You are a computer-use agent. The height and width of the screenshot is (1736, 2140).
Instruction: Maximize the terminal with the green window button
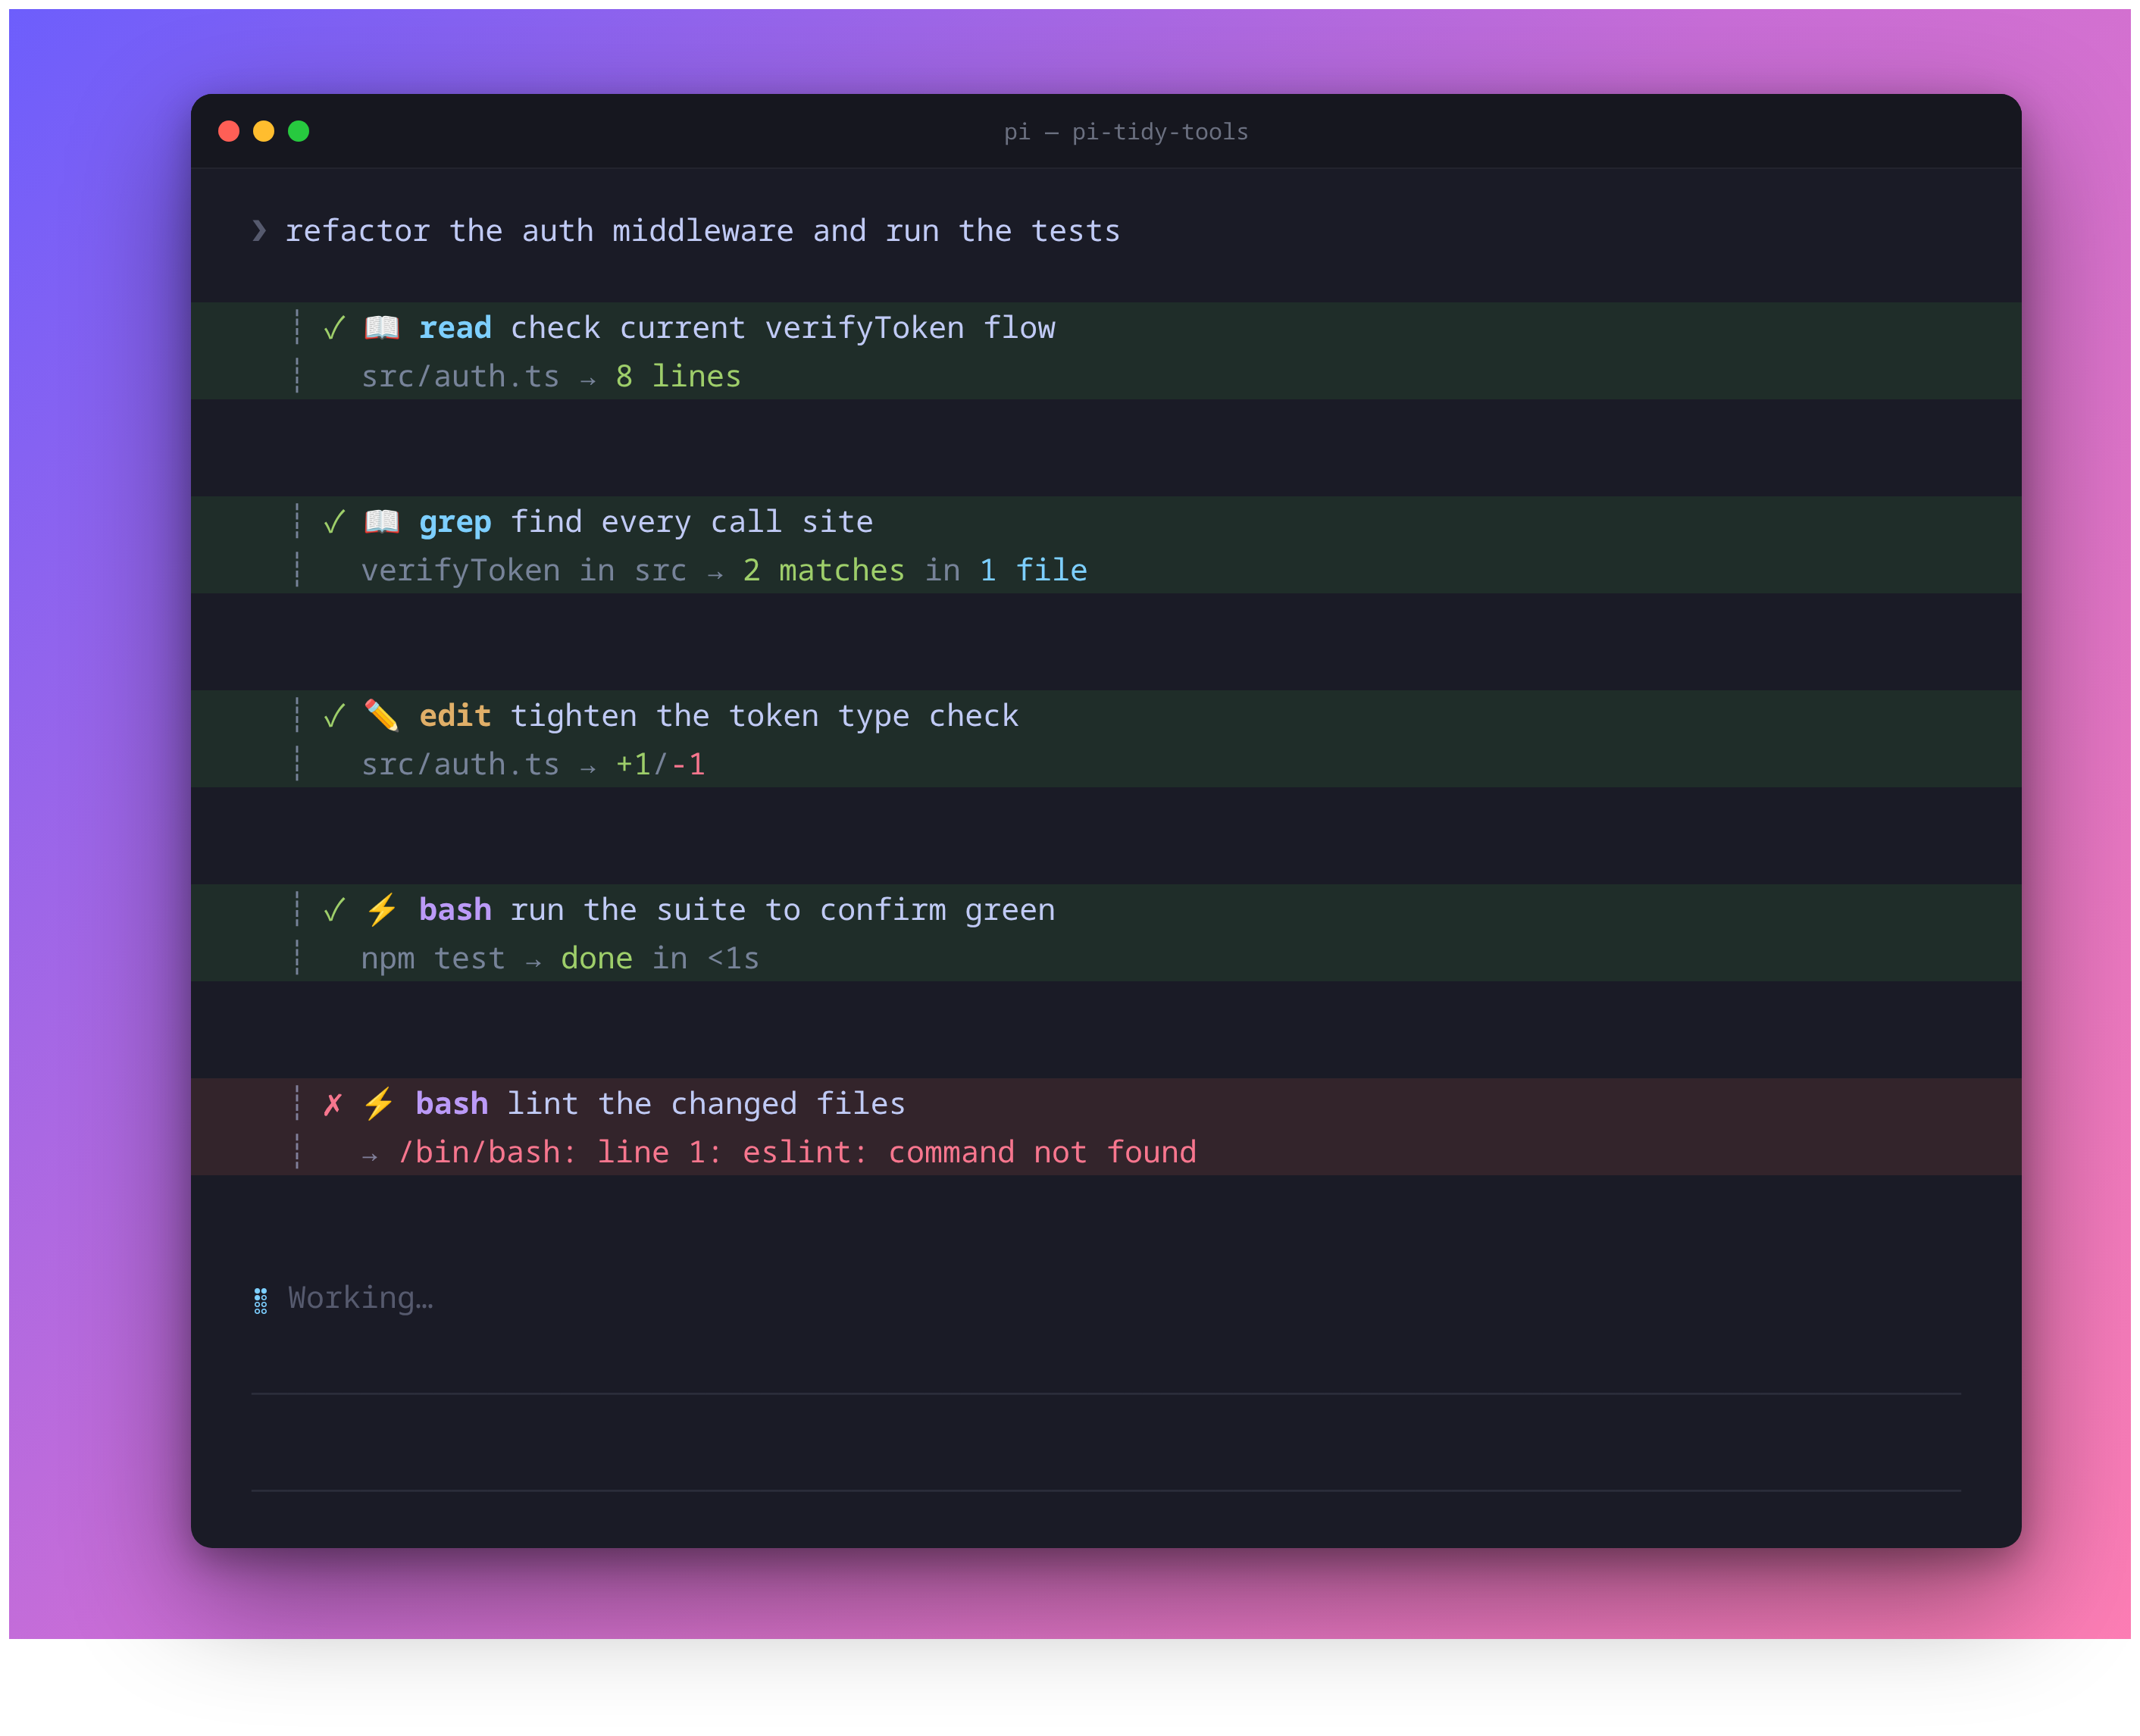299,131
